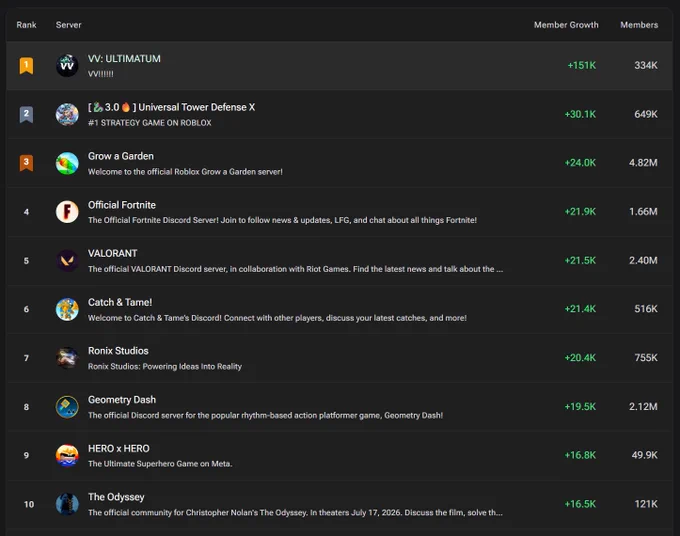Open the Ronix Studios title
This screenshot has width=680, height=536.
[x=118, y=351]
